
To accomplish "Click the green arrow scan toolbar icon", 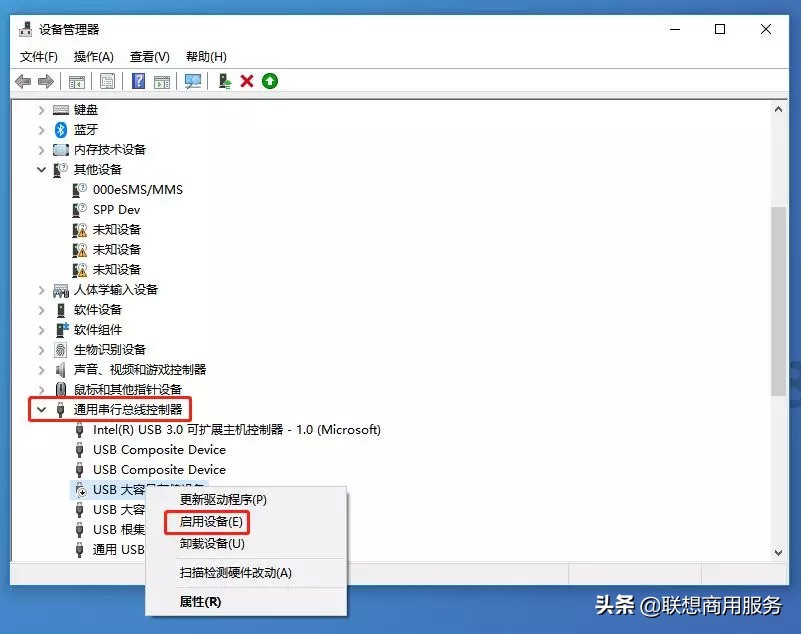I will point(270,81).
